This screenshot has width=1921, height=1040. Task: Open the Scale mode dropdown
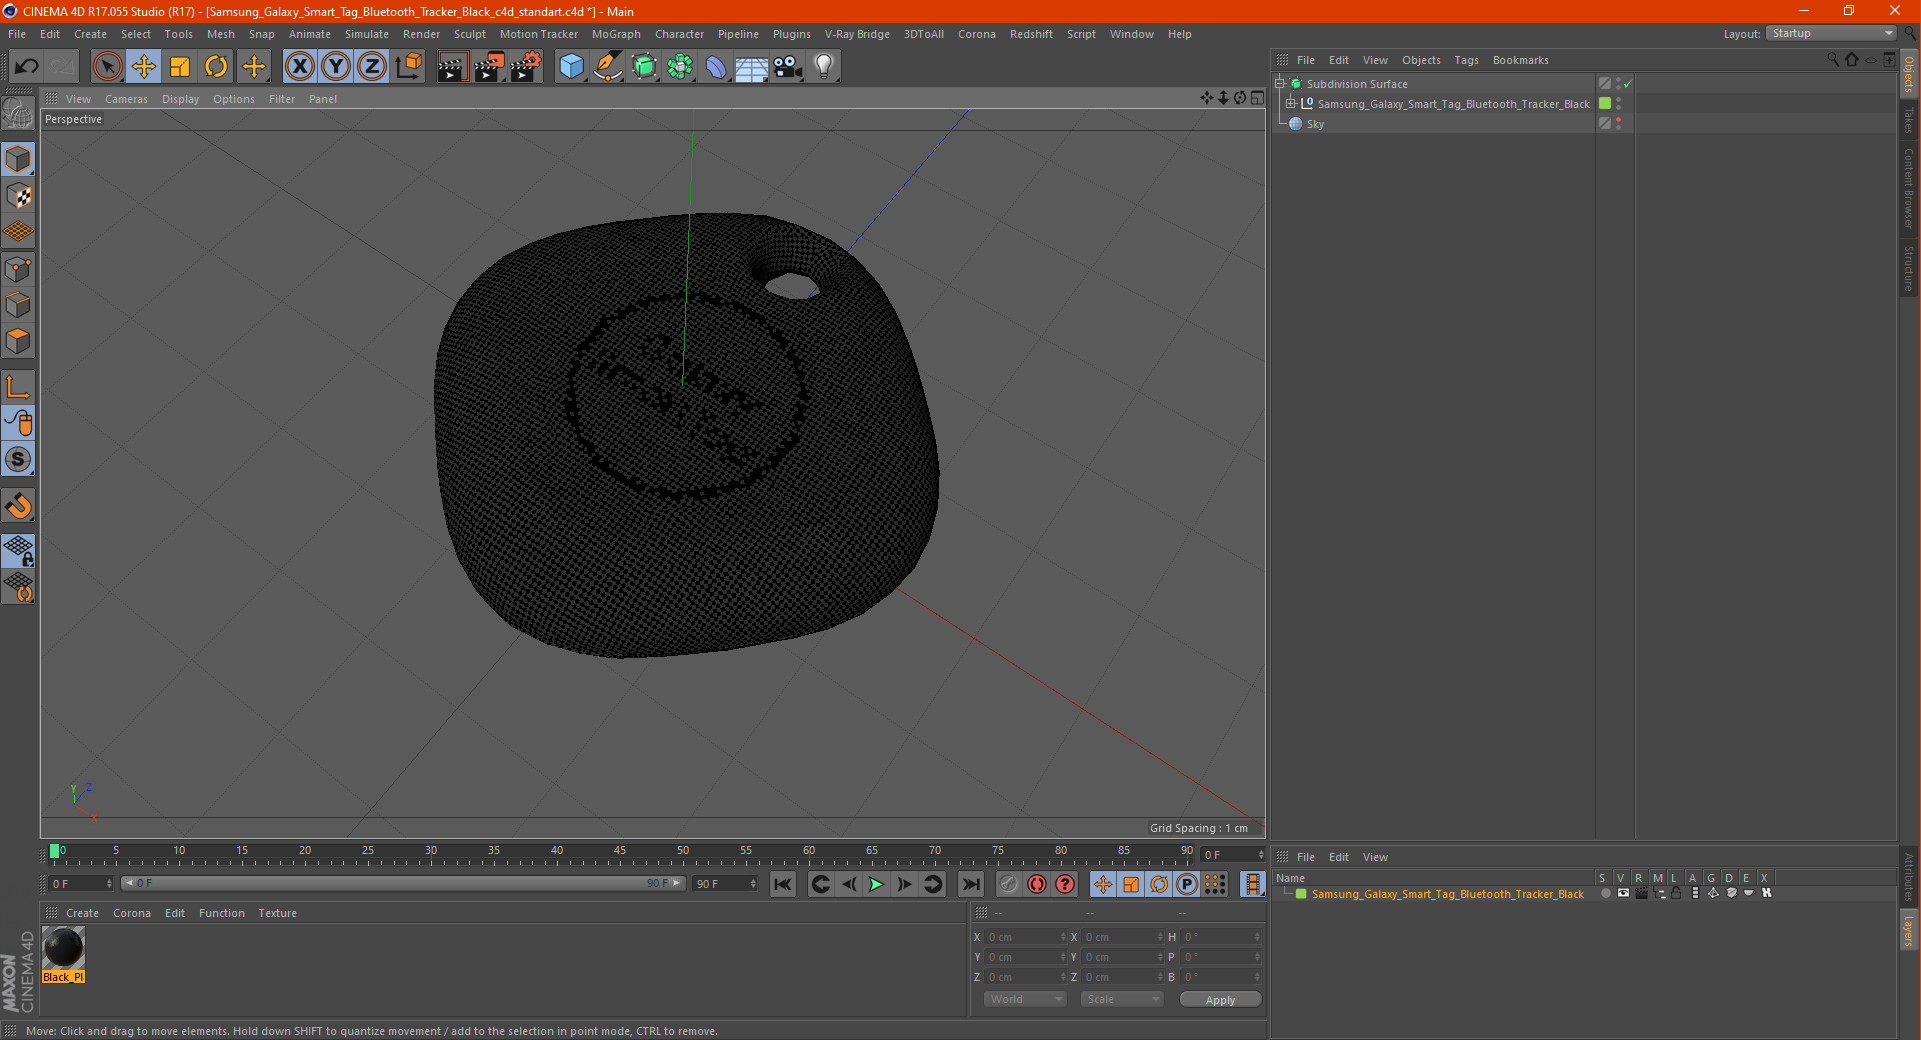pyautogui.click(x=1121, y=999)
